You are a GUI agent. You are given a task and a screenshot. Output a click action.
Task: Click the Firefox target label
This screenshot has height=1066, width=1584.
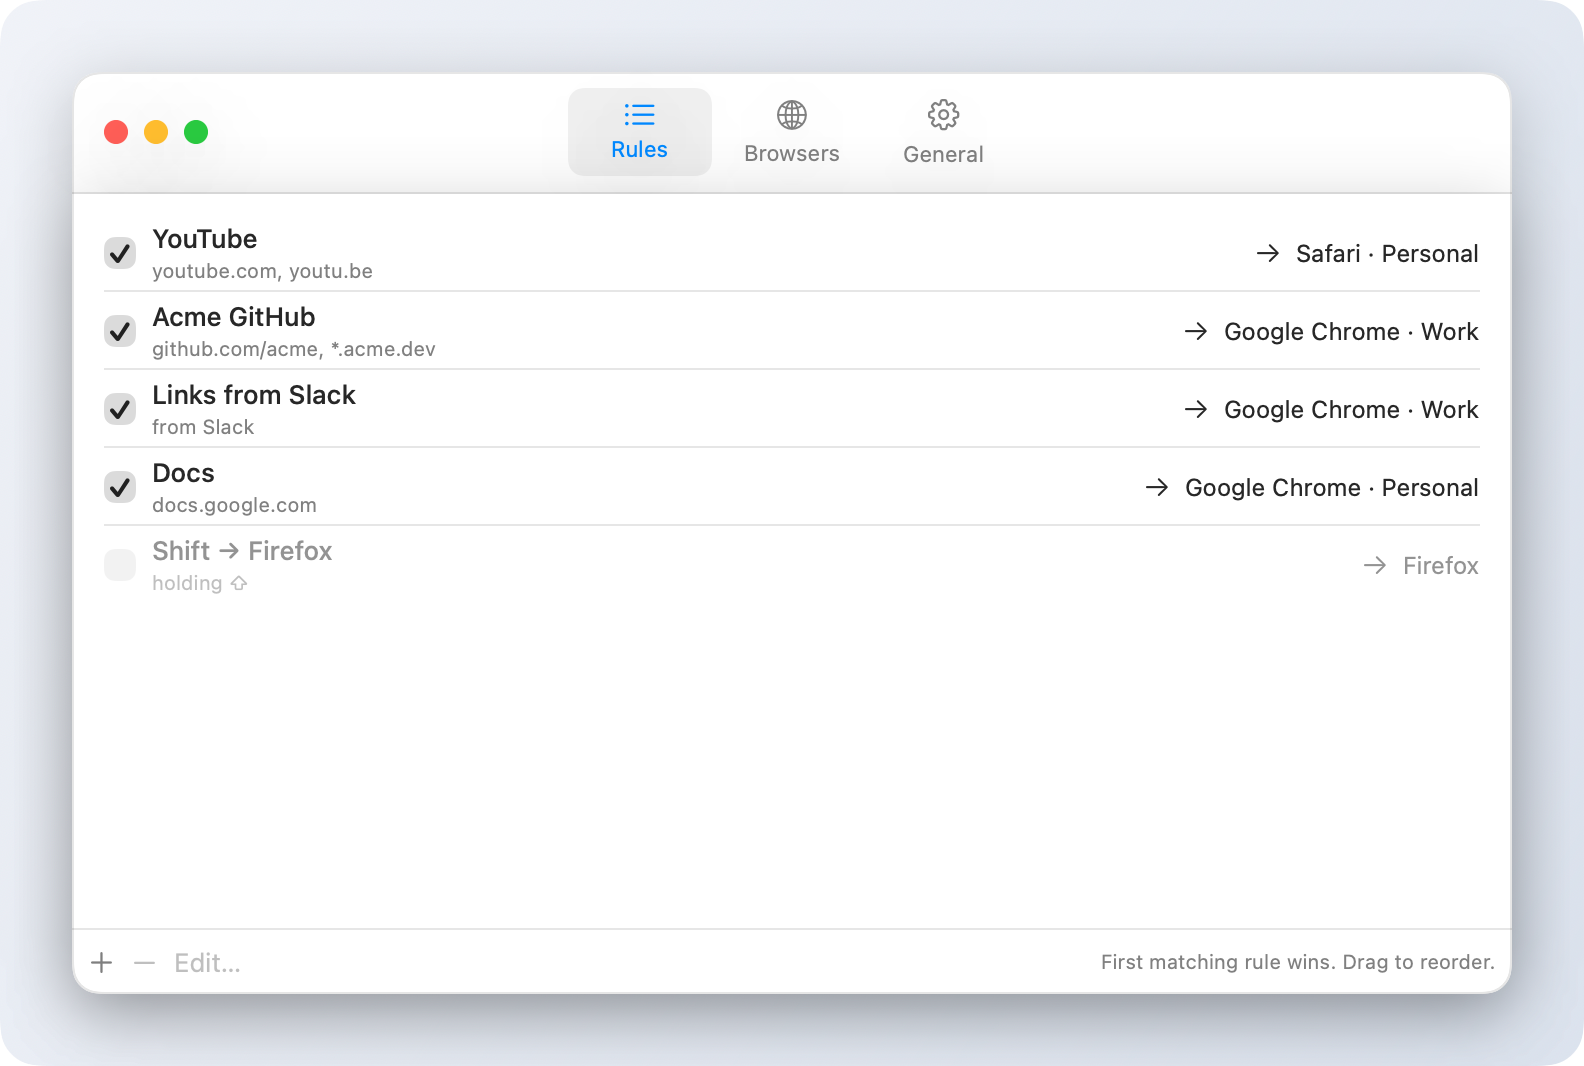(x=1440, y=566)
